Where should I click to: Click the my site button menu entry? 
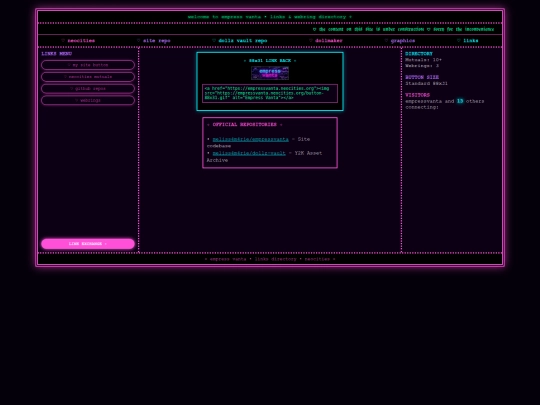click(88, 65)
